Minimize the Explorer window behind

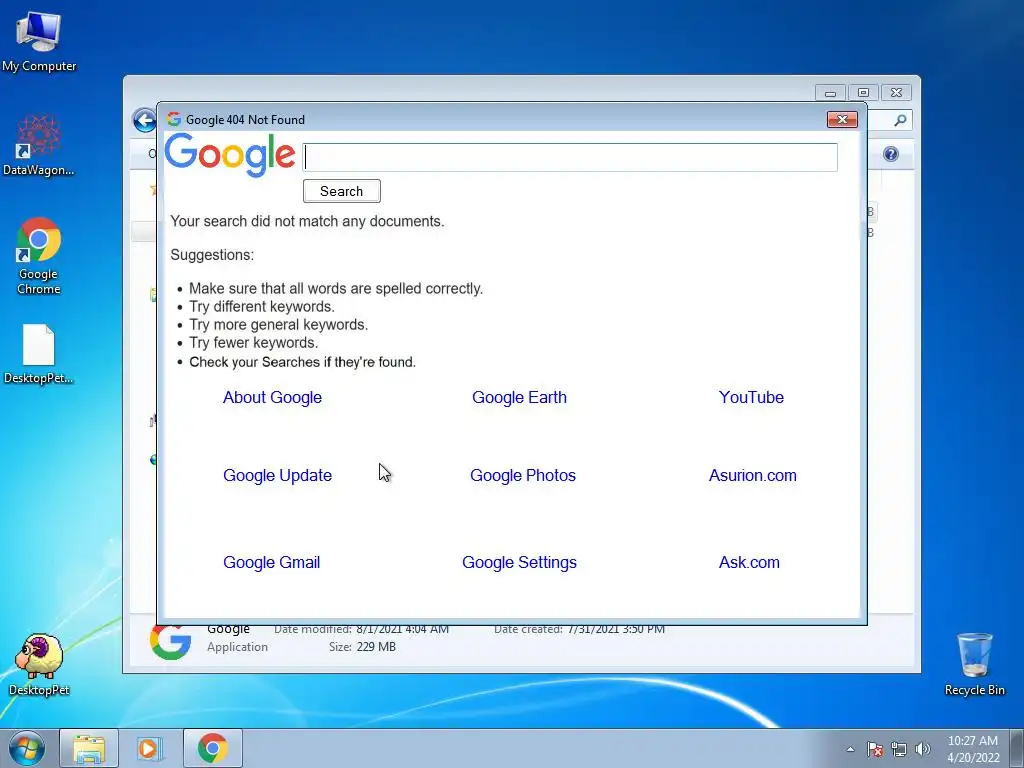tap(830, 93)
